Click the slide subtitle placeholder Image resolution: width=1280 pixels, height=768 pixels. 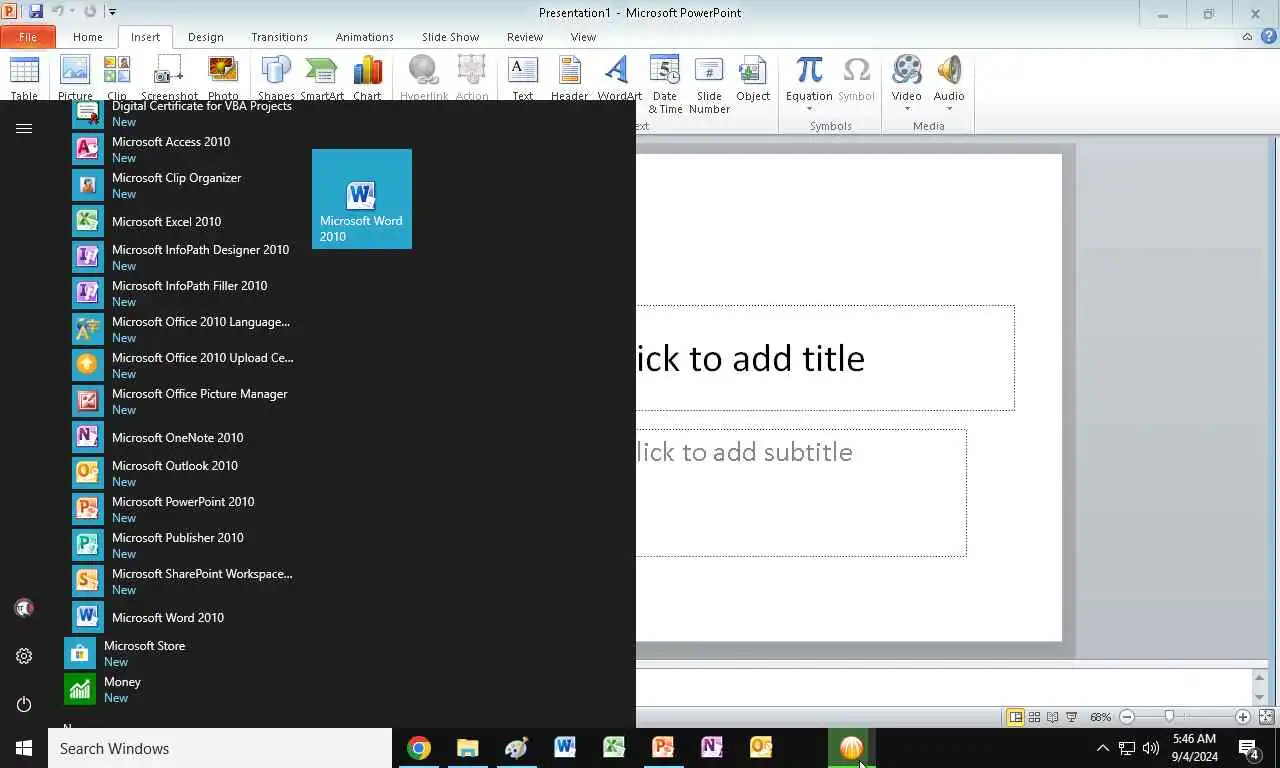click(x=801, y=493)
